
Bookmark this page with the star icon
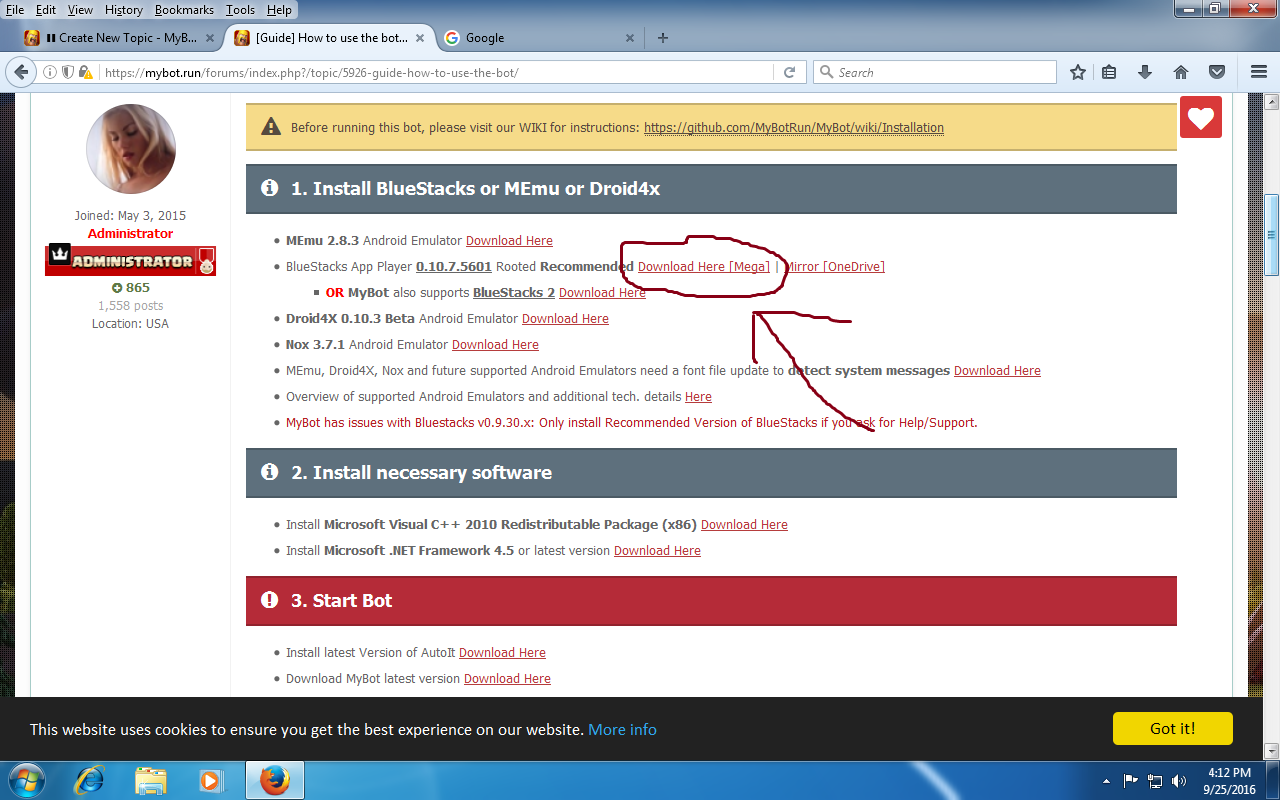(x=1078, y=72)
